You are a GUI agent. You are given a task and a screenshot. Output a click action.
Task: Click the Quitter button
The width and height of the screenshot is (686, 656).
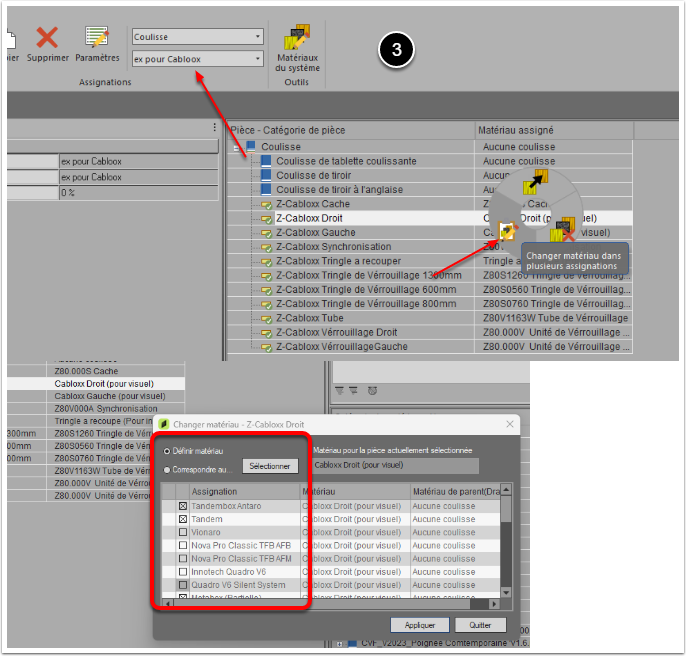(x=480, y=625)
